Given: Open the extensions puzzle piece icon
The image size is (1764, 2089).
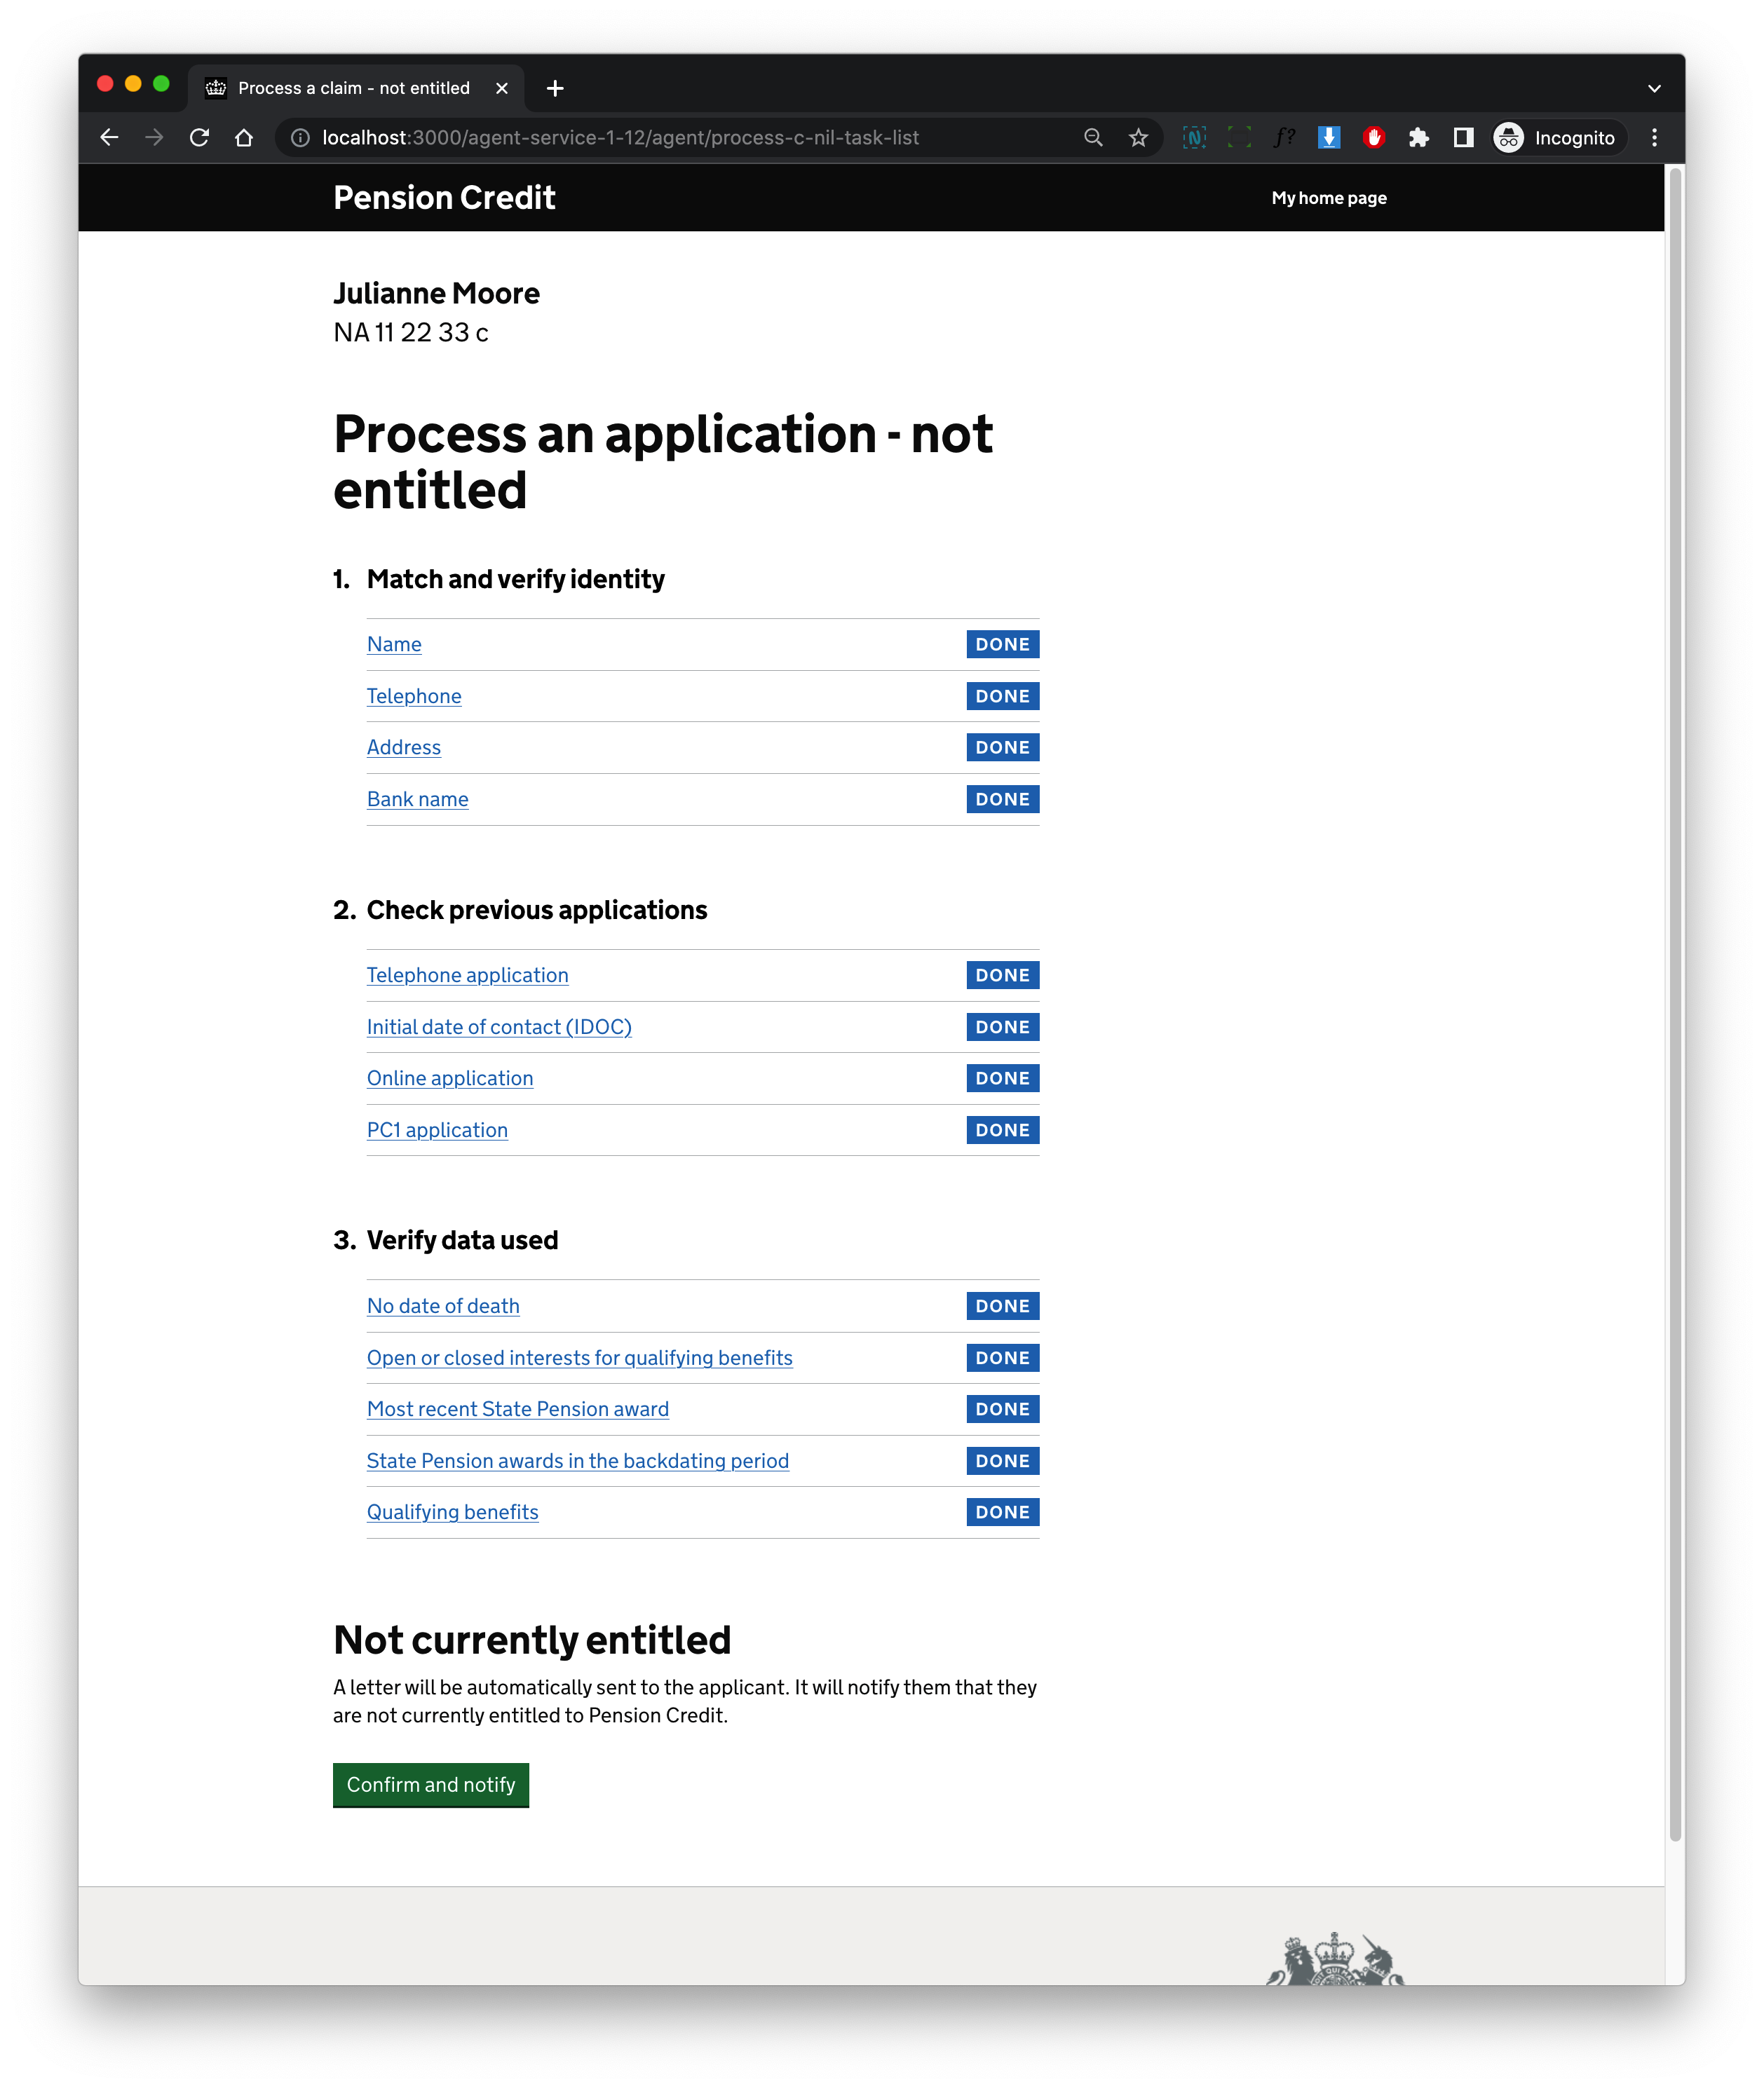Looking at the screenshot, I should 1420,138.
